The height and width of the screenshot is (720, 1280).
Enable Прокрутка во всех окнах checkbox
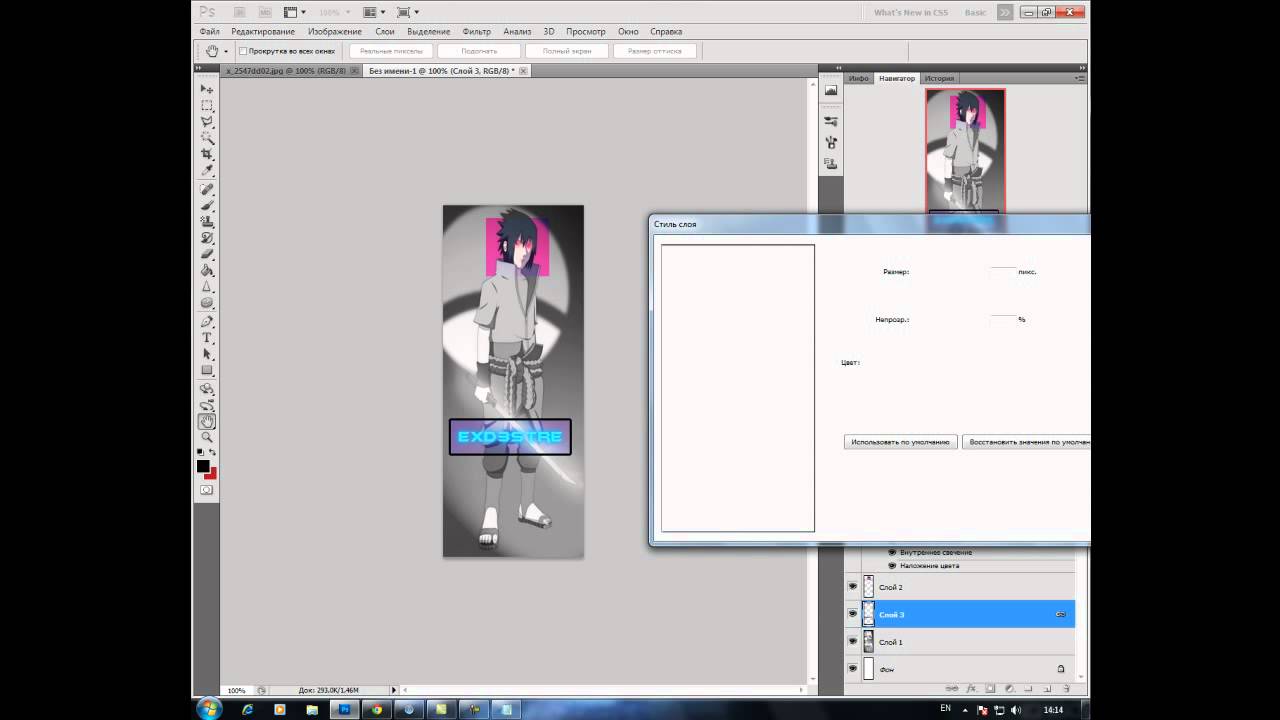pyautogui.click(x=243, y=50)
